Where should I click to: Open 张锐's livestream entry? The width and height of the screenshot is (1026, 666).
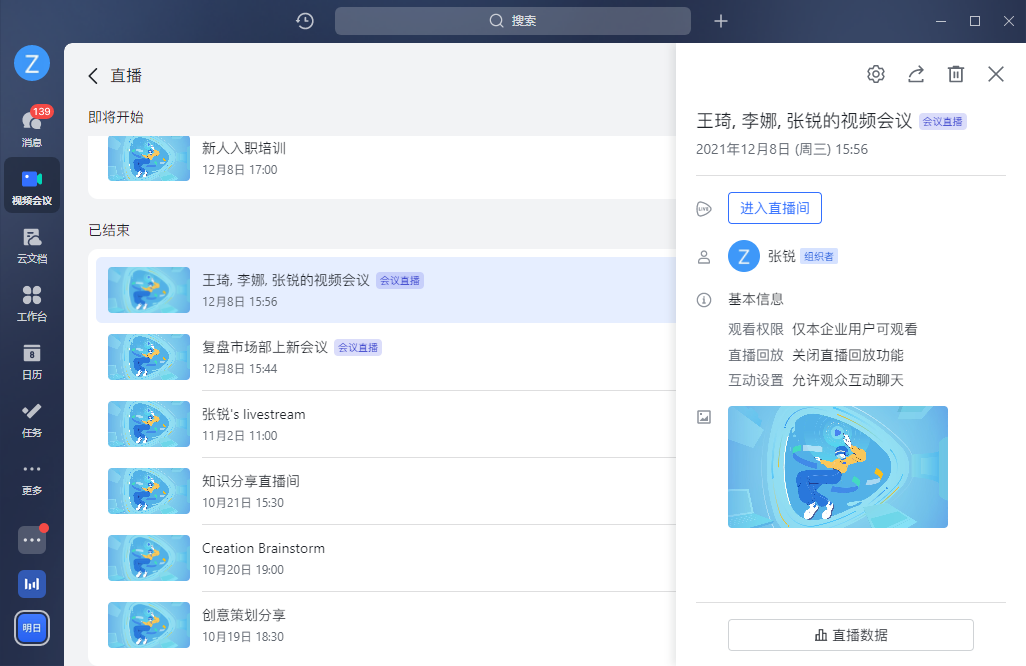[386, 424]
